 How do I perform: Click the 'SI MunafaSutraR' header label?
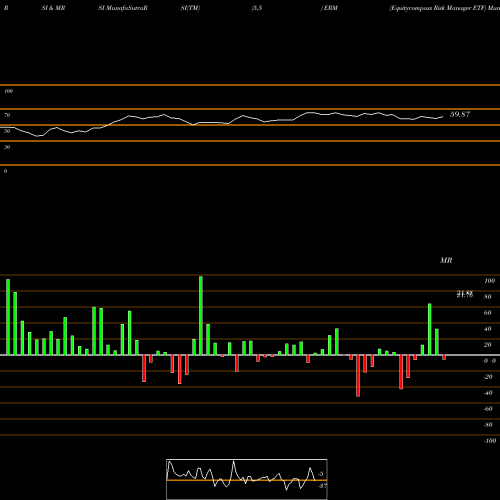tap(123, 8)
